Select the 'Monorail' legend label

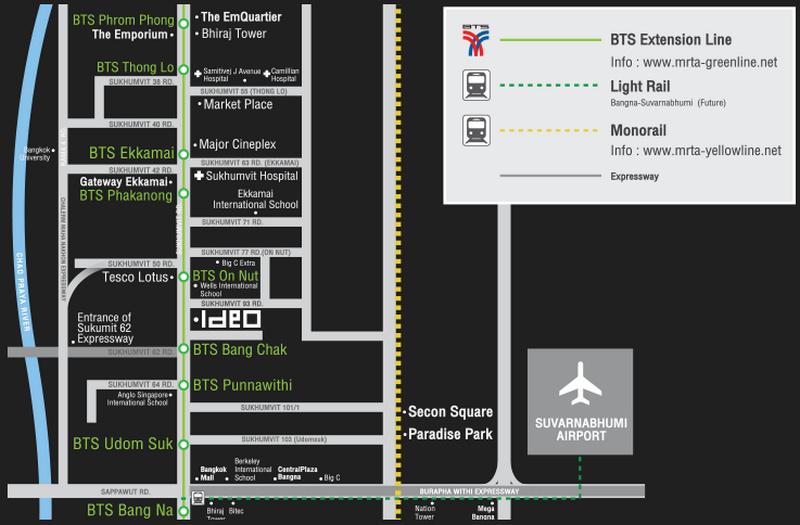tap(638, 131)
